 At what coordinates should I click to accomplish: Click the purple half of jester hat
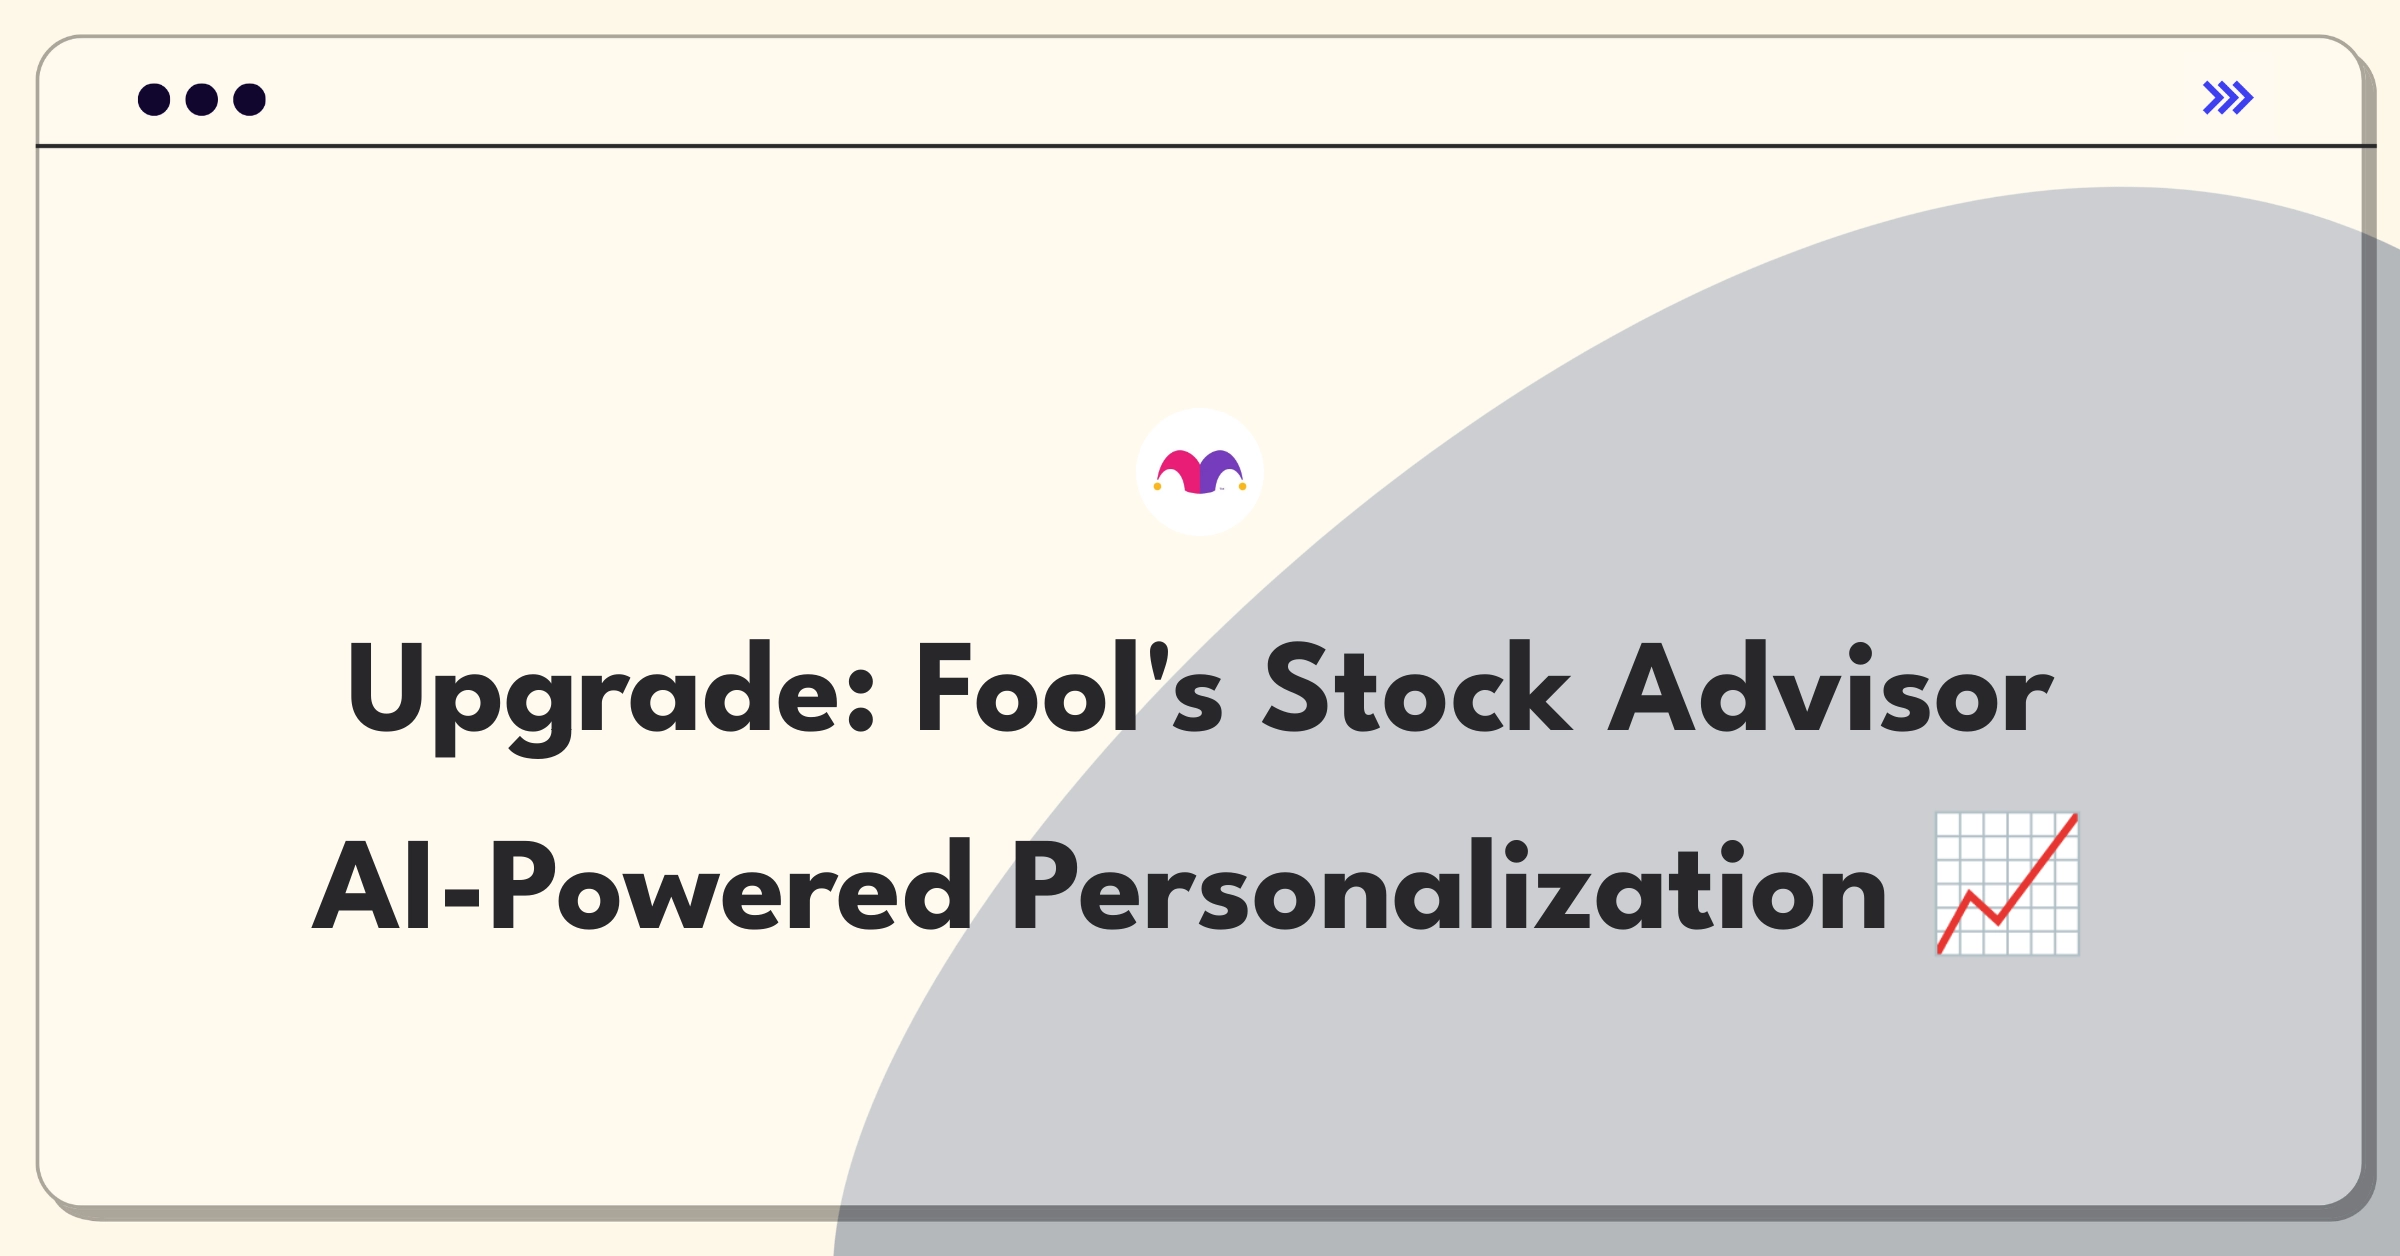(x=1221, y=472)
